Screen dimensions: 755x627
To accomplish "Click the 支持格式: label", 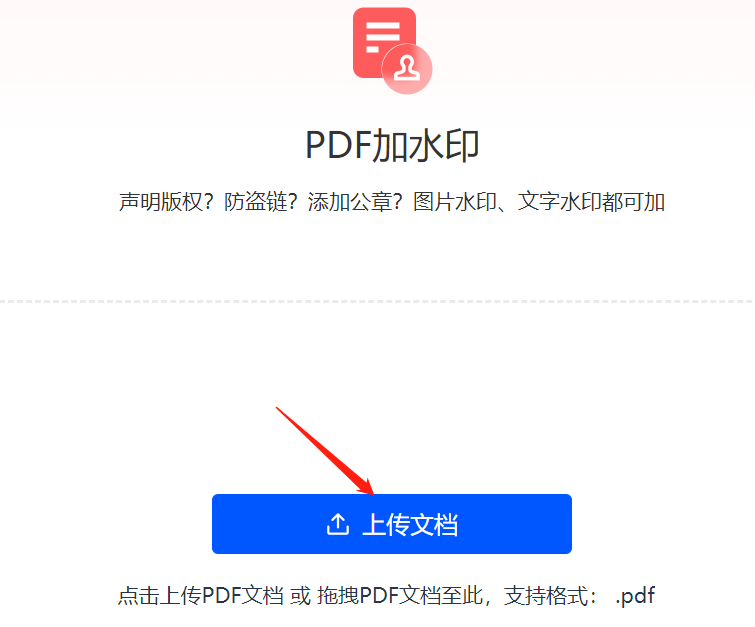I will coord(551,596).
